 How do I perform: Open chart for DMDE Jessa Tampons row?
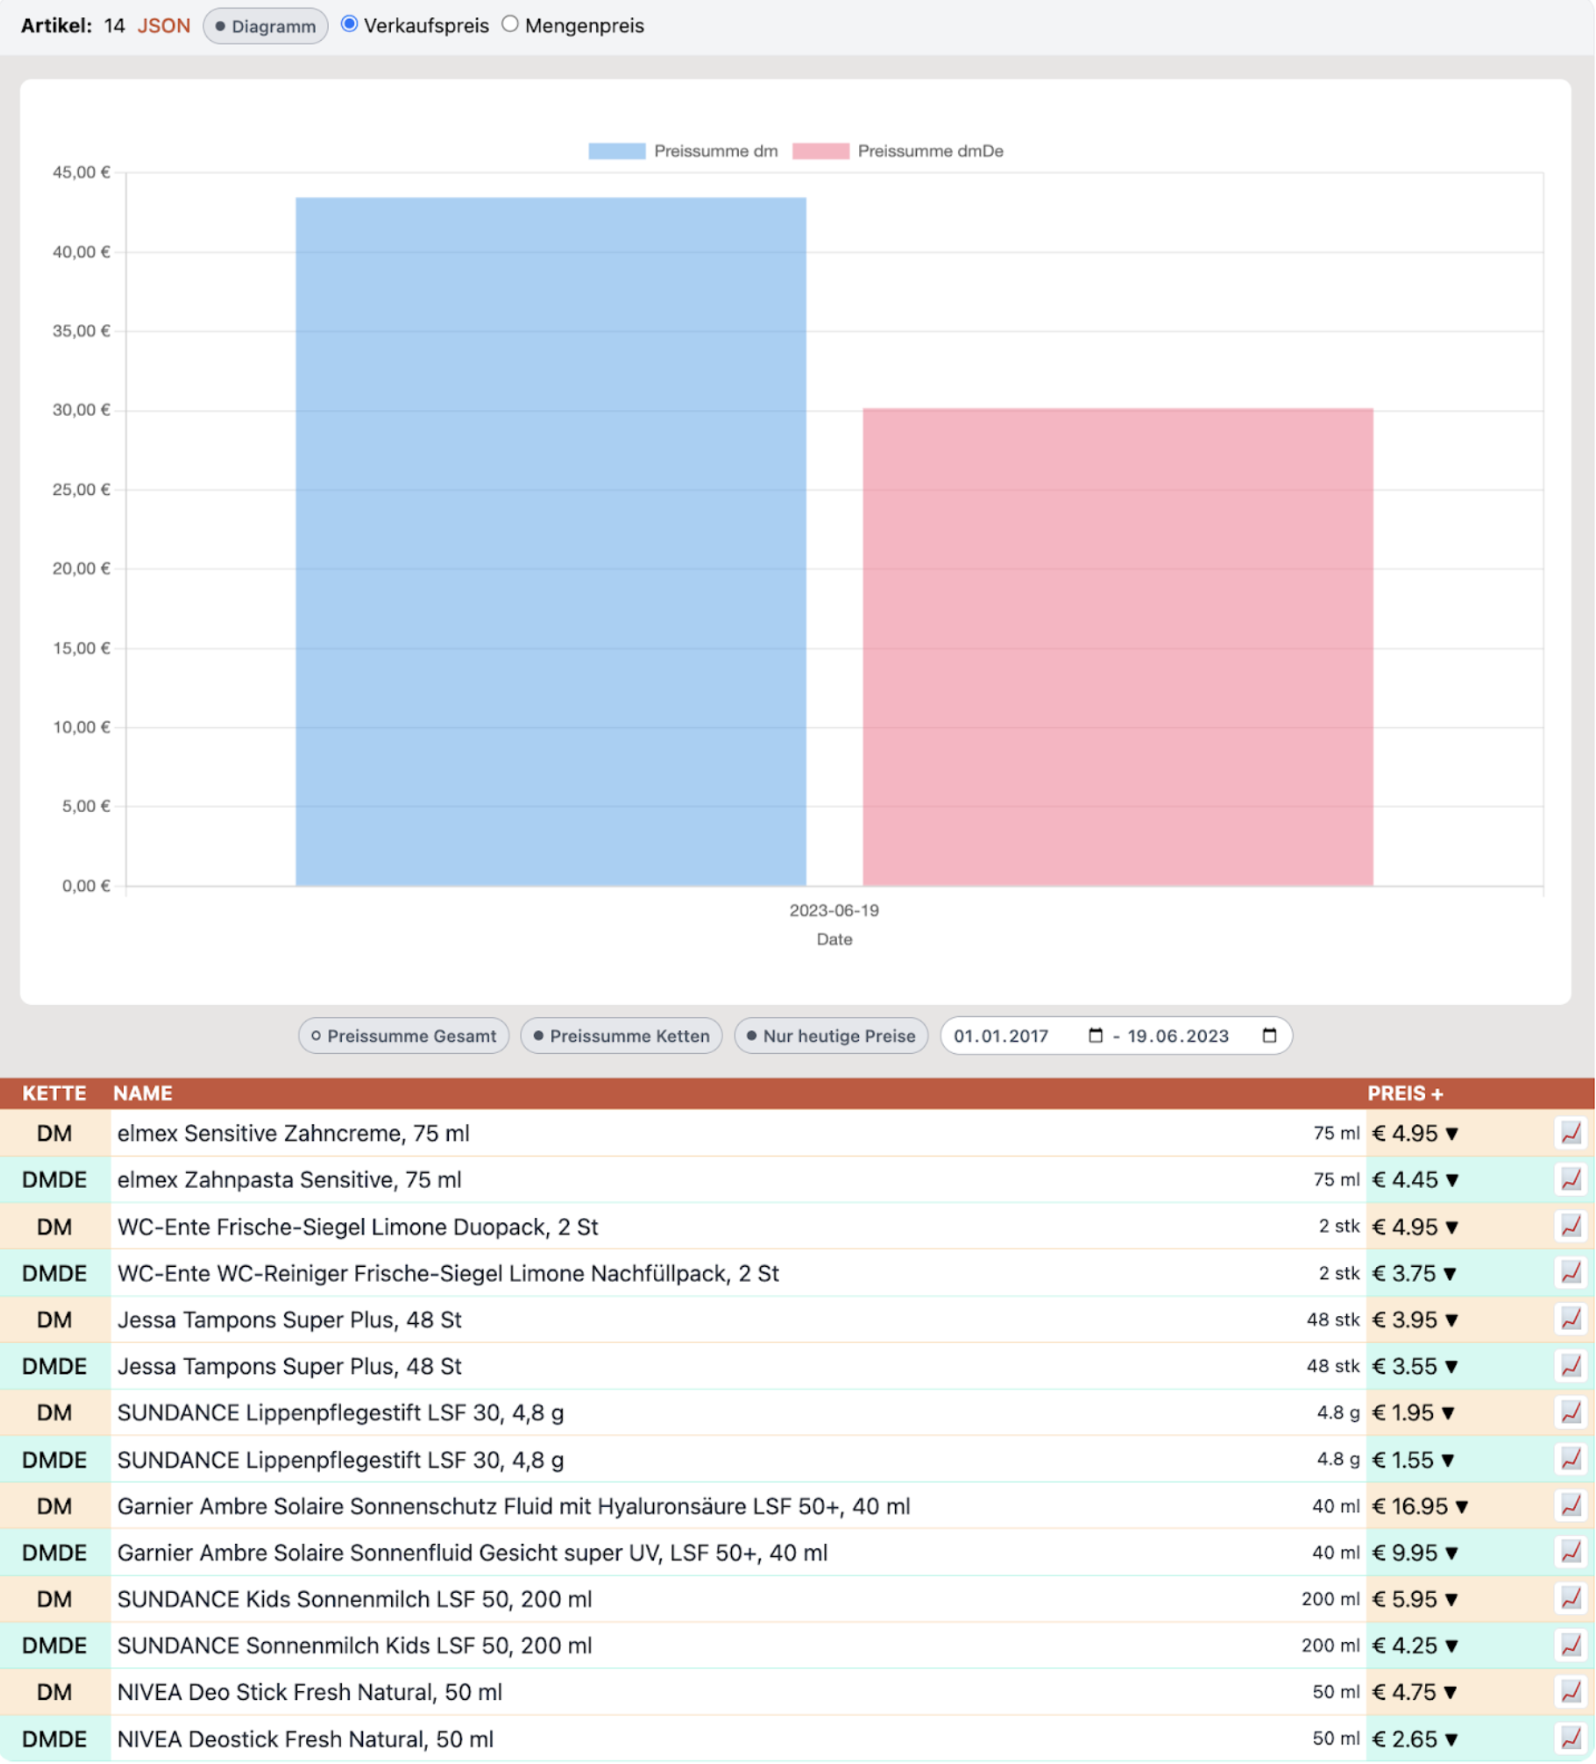tap(1571, 1366)
